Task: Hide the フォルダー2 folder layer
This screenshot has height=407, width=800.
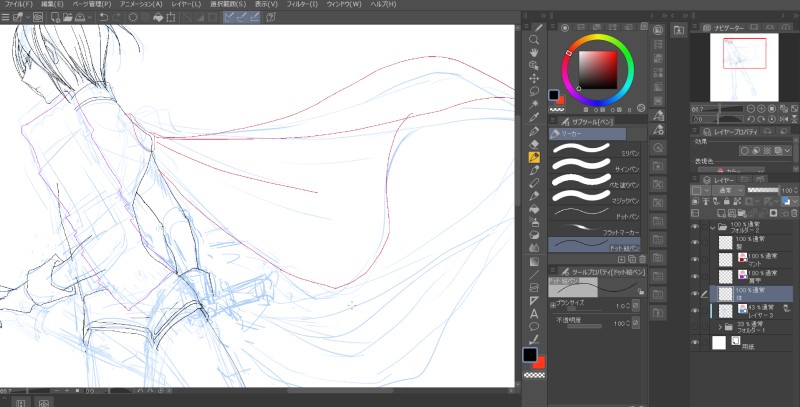Action: 695,227
